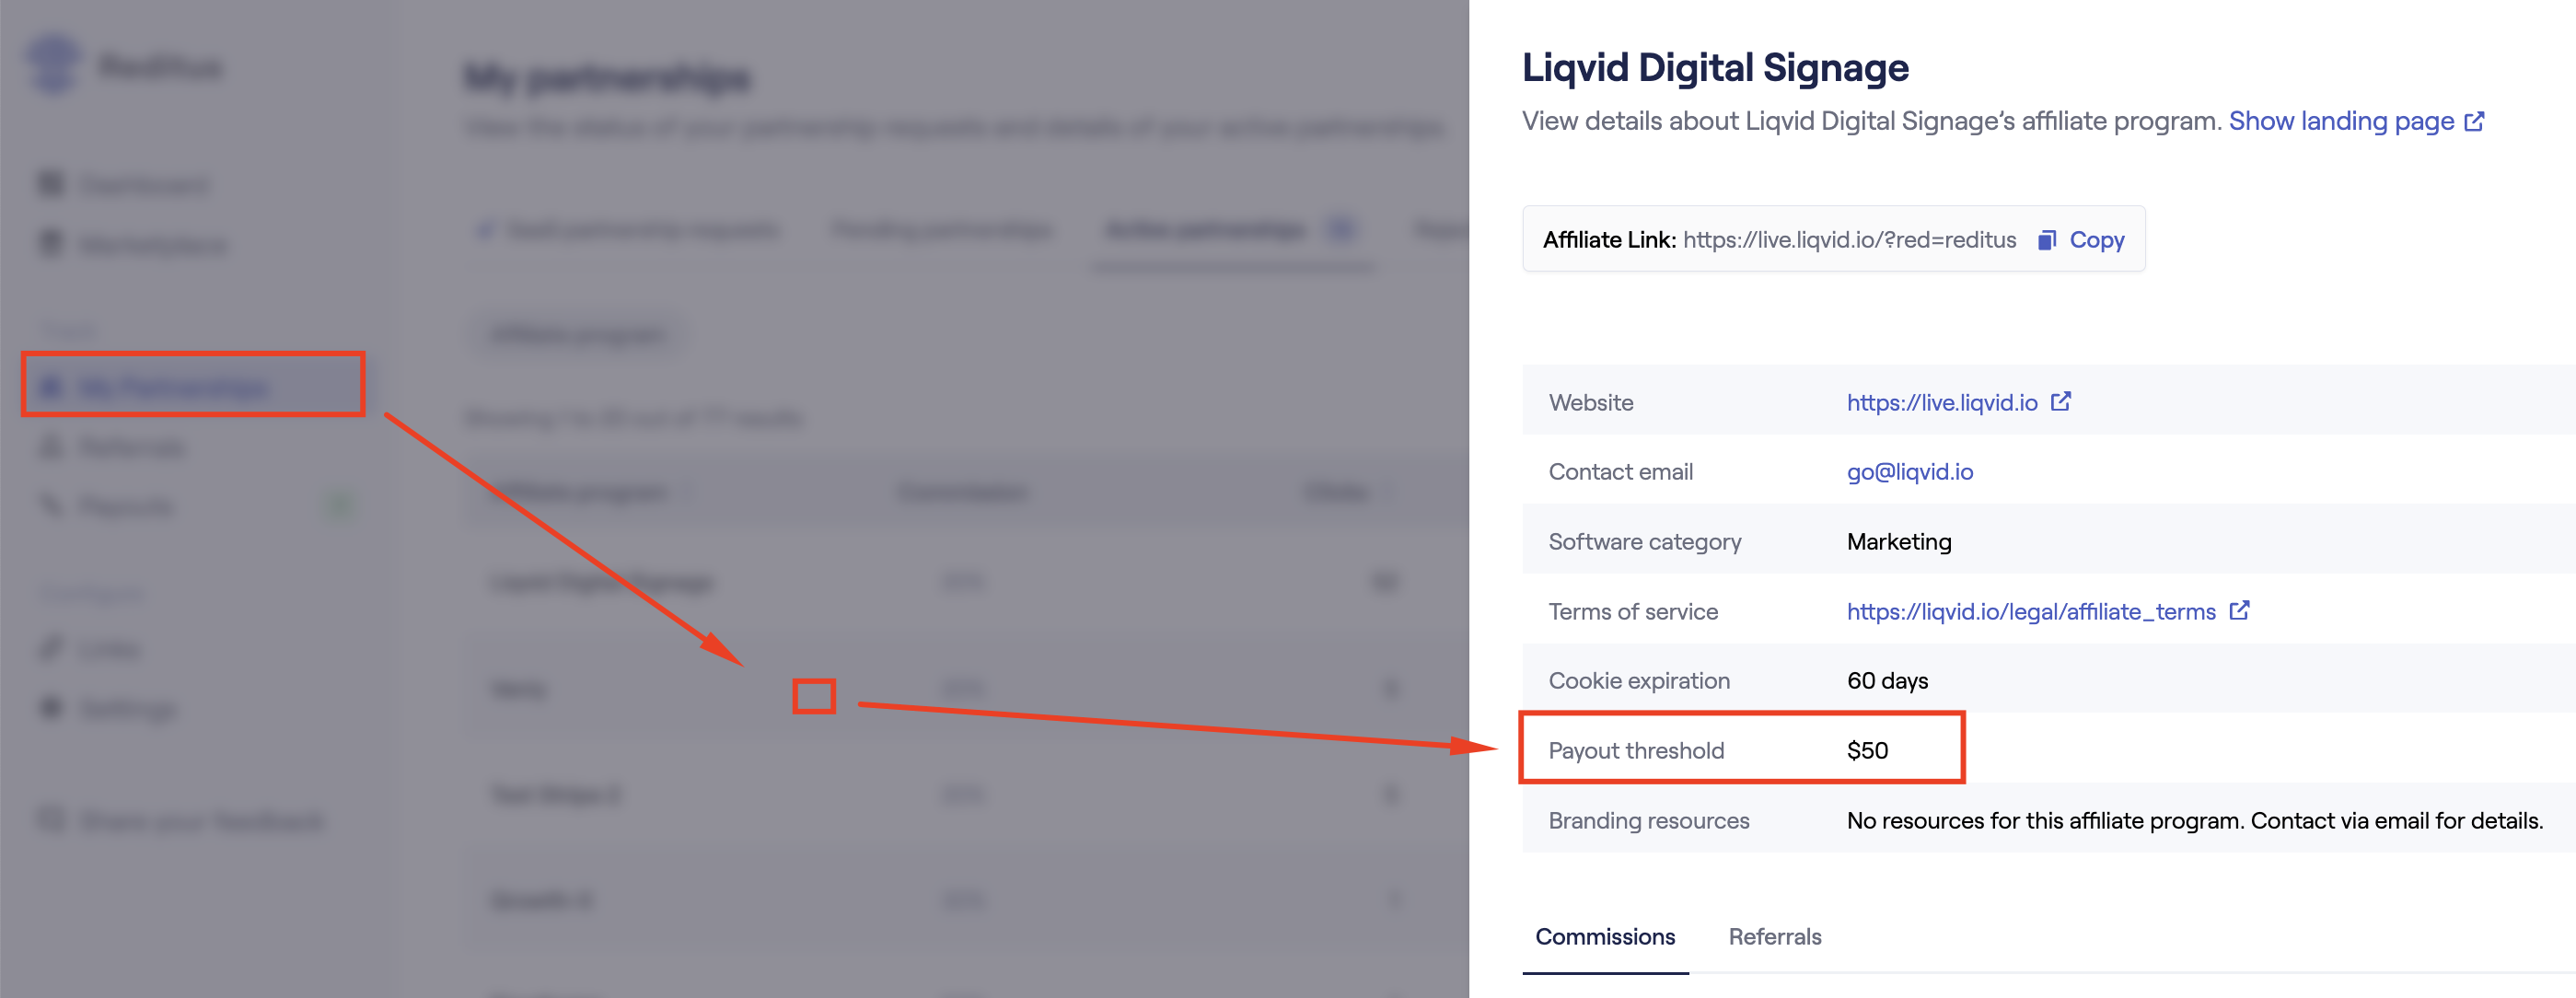Click the Reditus logo at top left
This screenshot has width=2576, height=998.
click(x=124, y=65)
